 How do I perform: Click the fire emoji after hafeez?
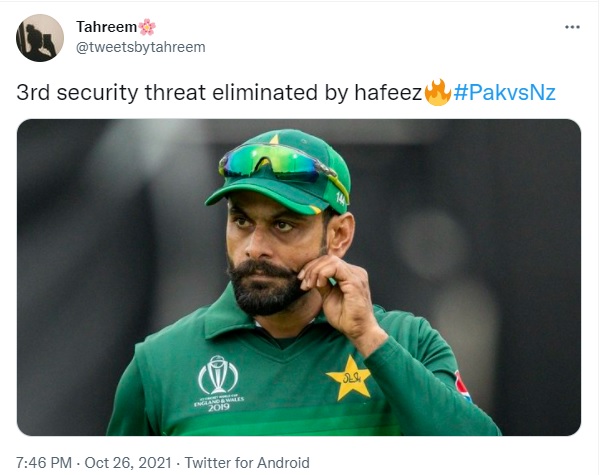437,92
